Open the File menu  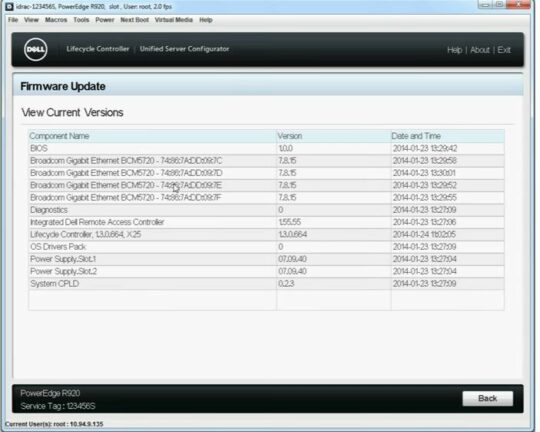[13, 20]
